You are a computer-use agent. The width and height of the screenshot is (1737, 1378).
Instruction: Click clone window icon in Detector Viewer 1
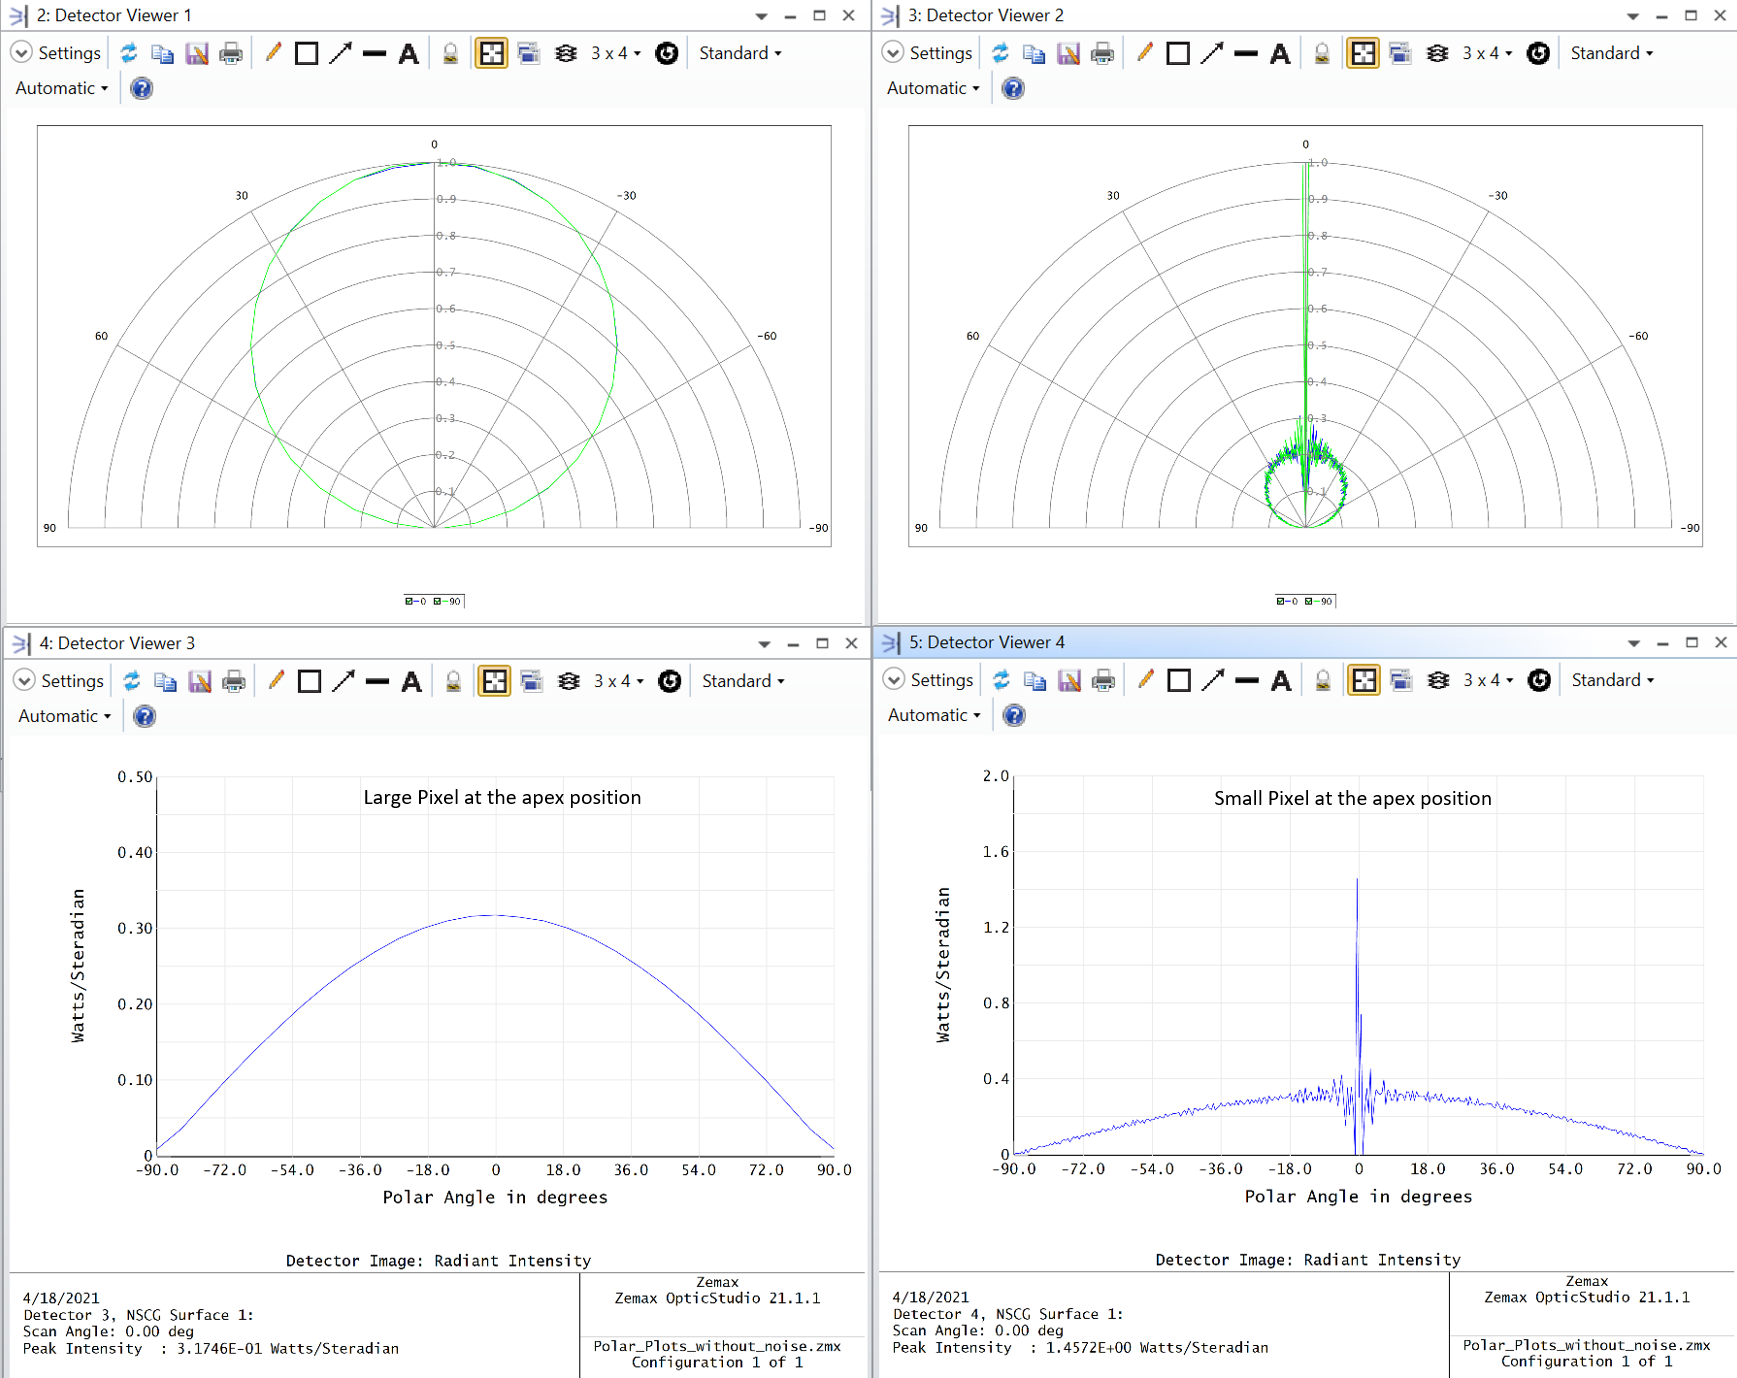tap(529, 53)
